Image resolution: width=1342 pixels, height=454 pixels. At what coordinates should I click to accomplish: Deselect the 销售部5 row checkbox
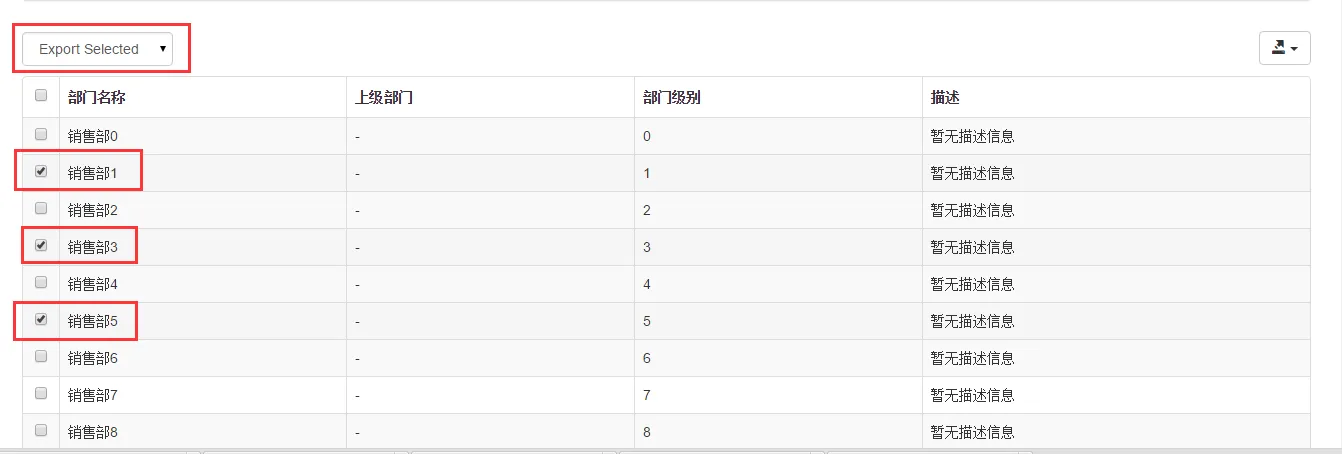coord(41,320)
